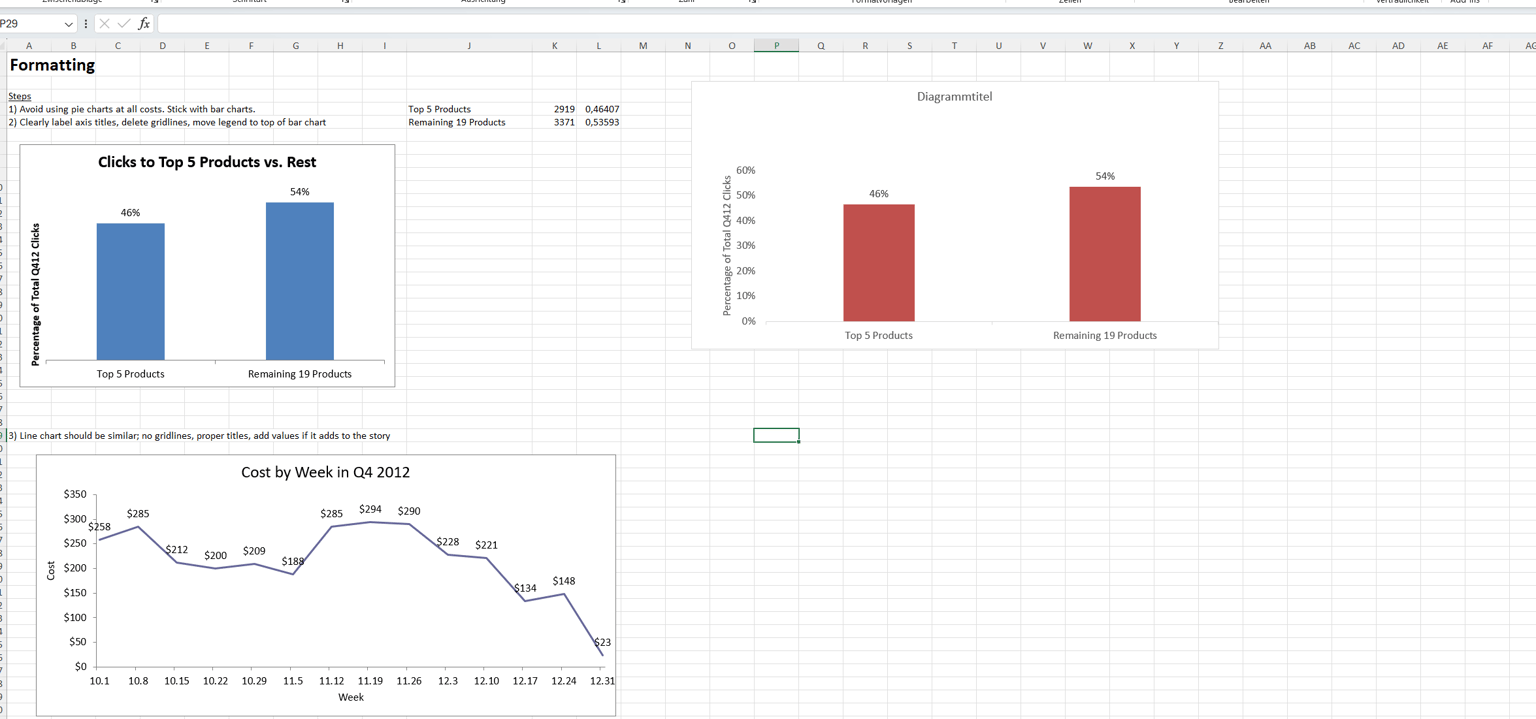Click the red 46% bar in right chart

click(879, 263)
